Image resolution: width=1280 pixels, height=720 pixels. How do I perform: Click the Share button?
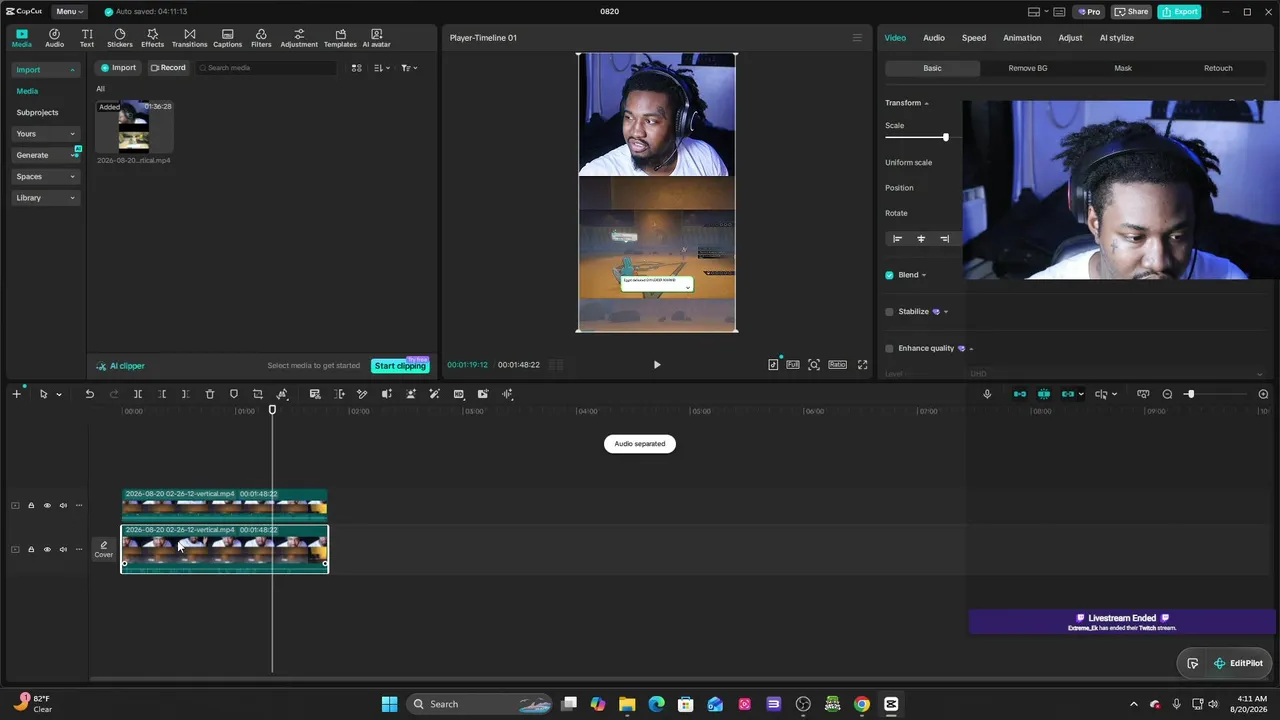pyautogui.click(x=1131, y=12)
